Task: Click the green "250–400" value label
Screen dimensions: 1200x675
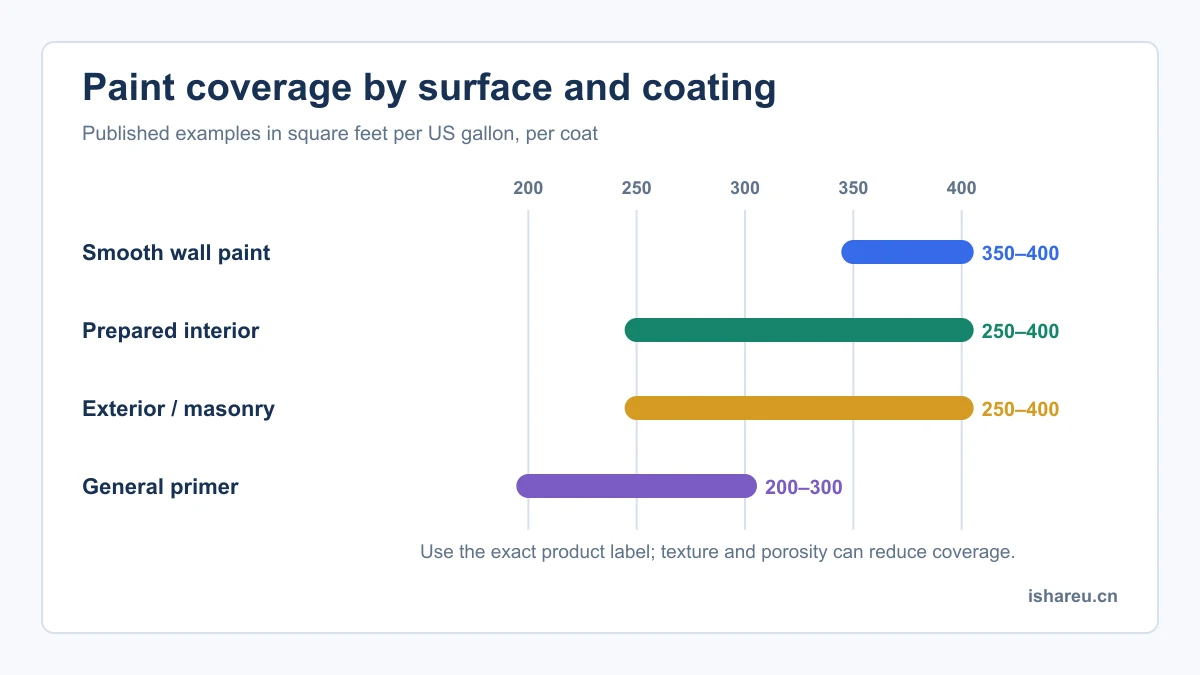Action: pos(1020,332)
